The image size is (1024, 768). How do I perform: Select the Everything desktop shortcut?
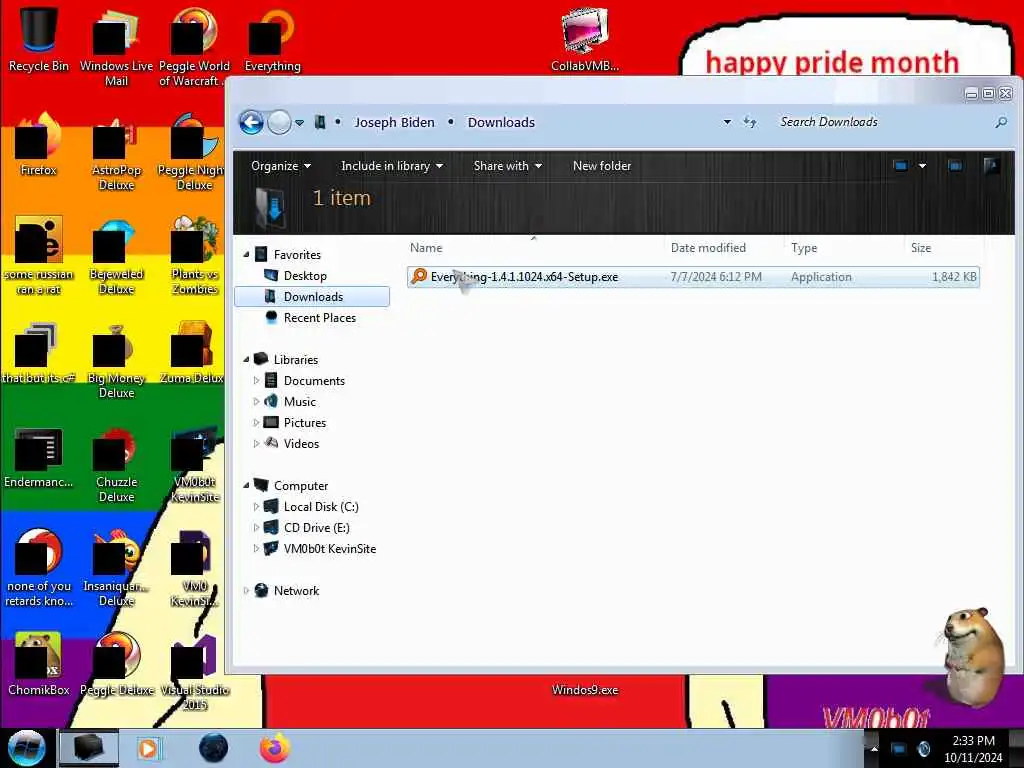pyautogui.click(x=272, y=39)
